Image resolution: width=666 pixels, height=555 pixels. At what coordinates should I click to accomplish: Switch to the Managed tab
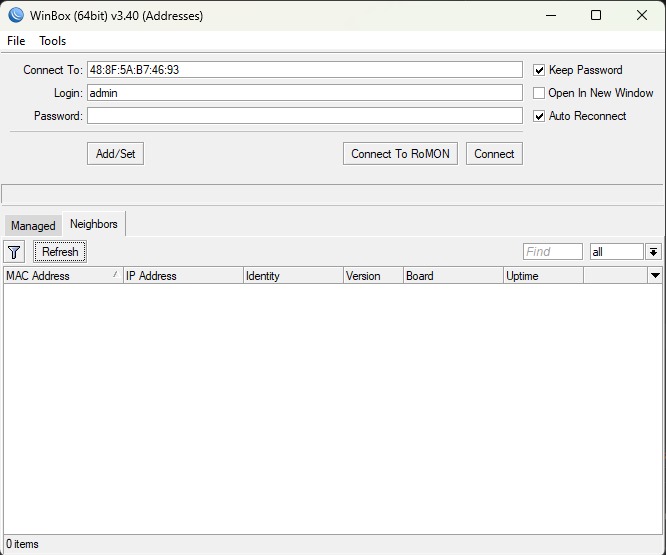click(33, 225)
